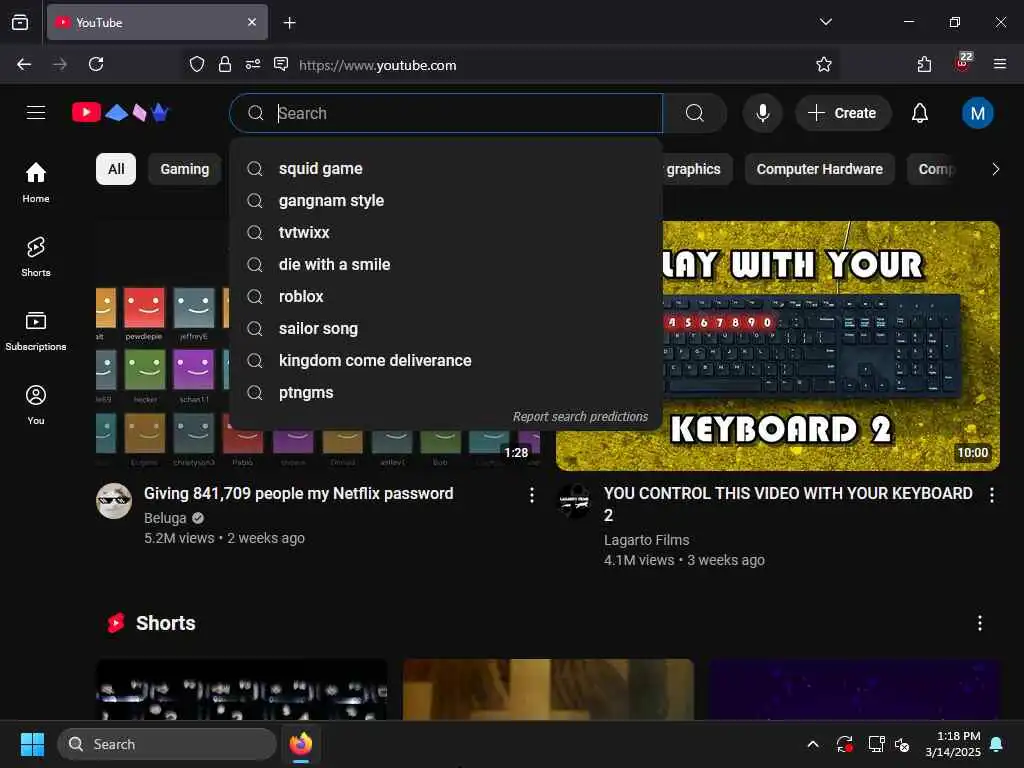Image resolution: width=1024 pixels, height=768 pixels.
Task: Open the muted volume tray icon
Action: [902, 744]
